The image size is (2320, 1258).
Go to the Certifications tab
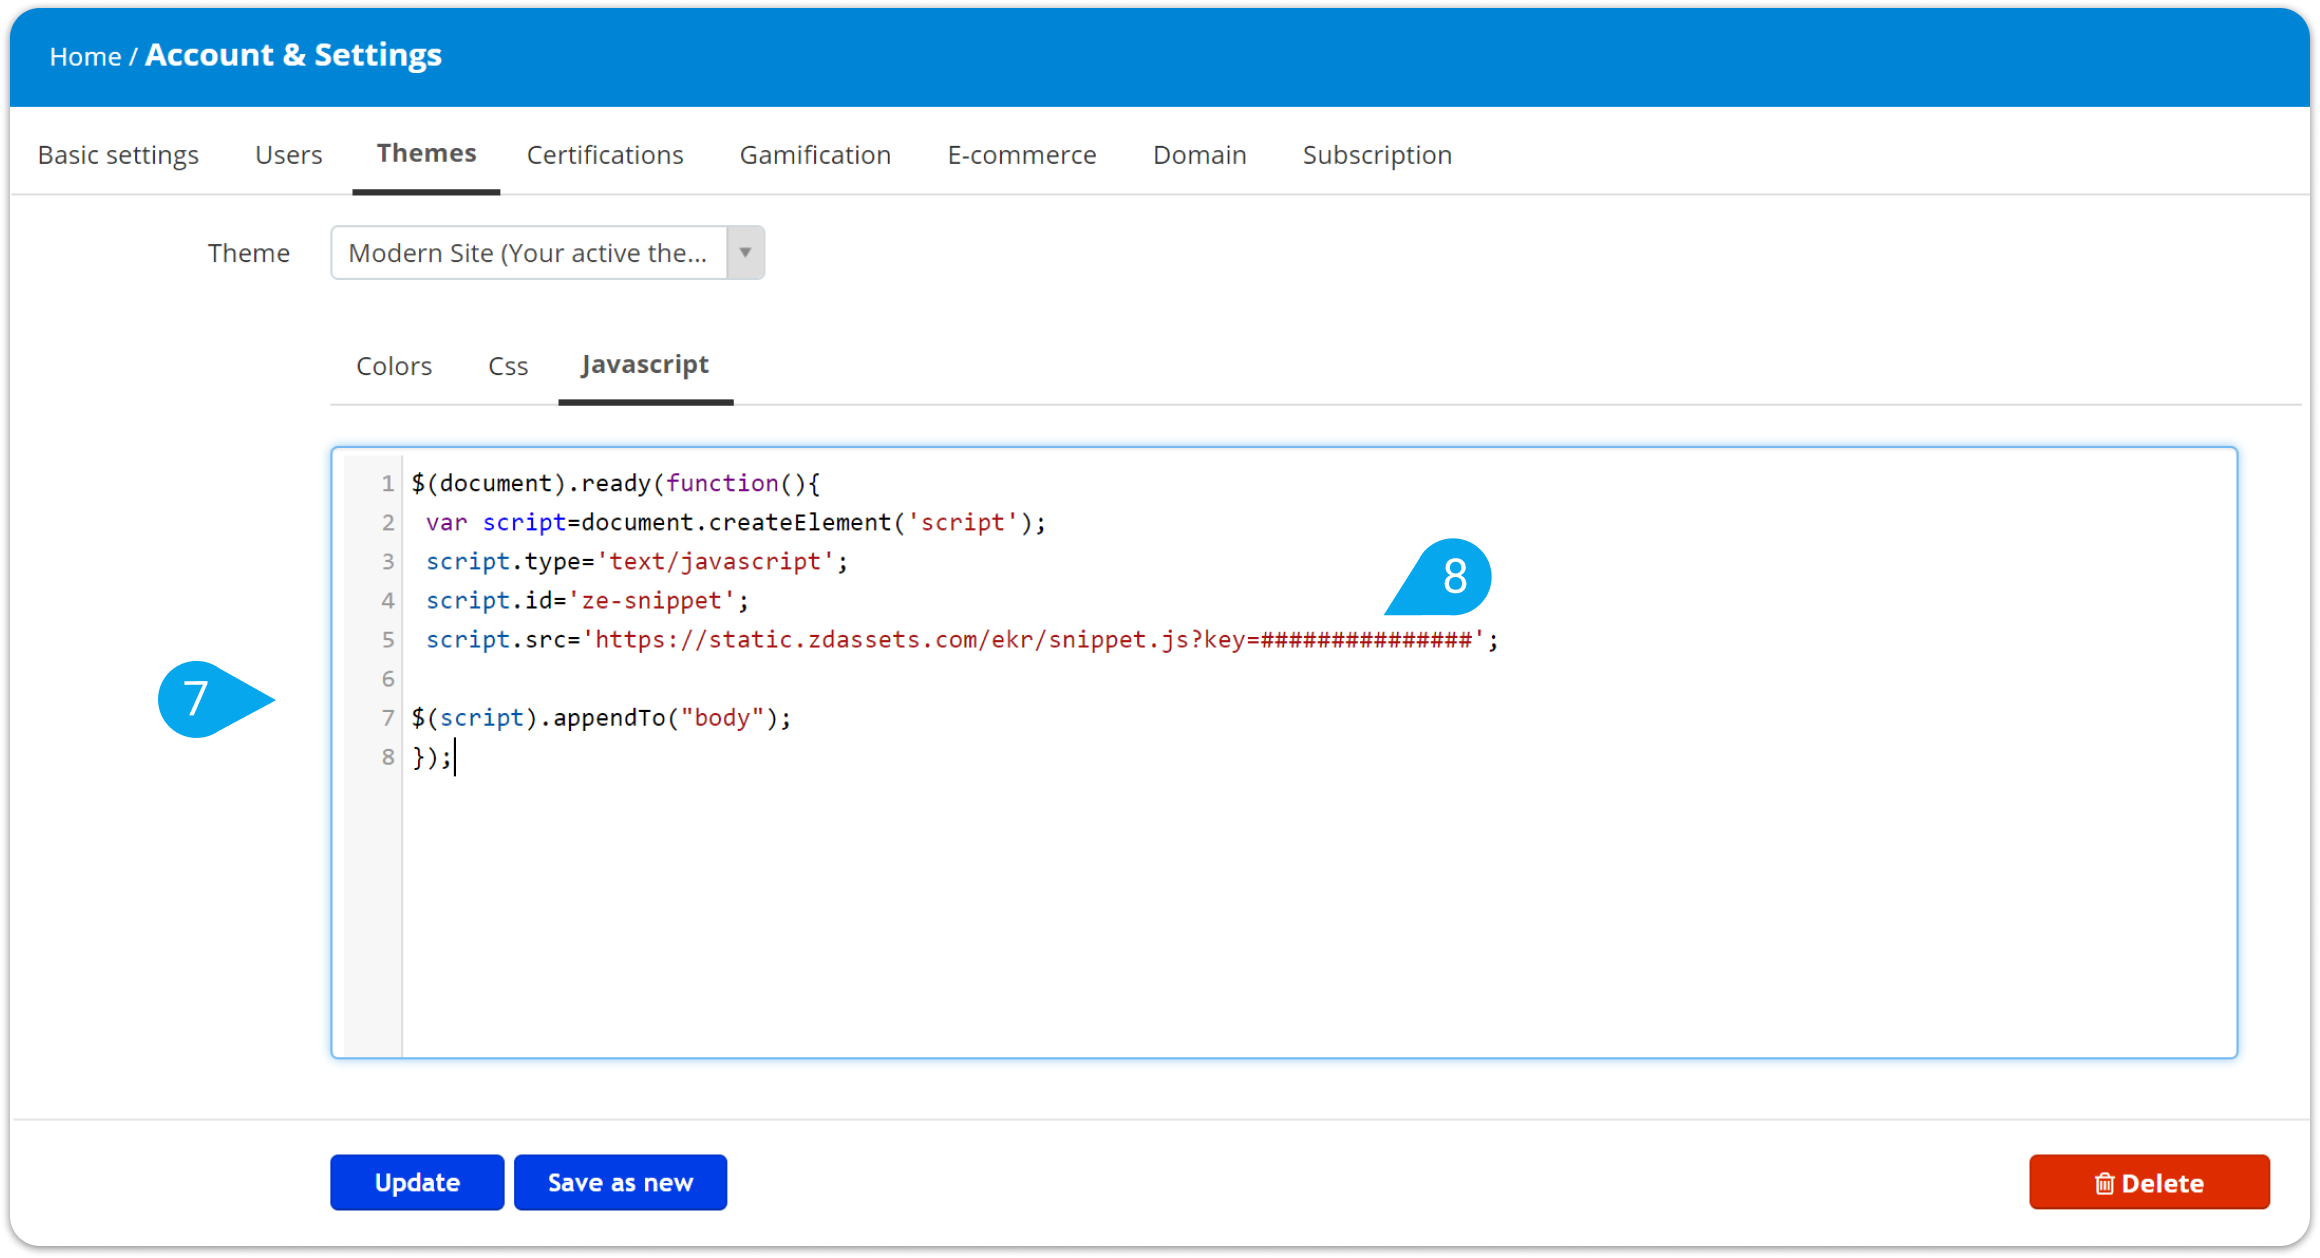tap(605, 155)
